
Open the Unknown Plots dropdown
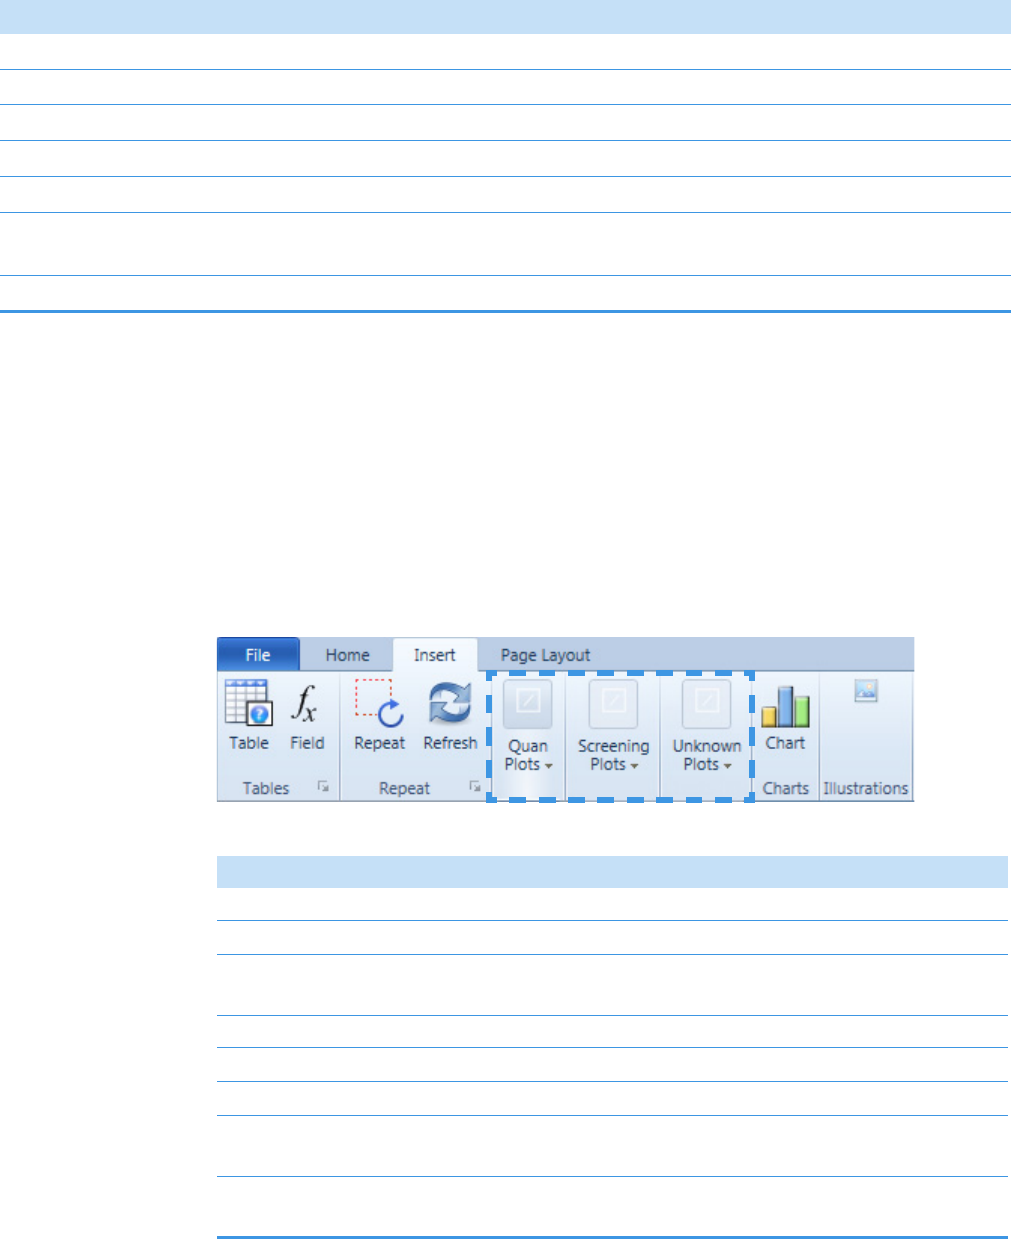pos(707,727)
